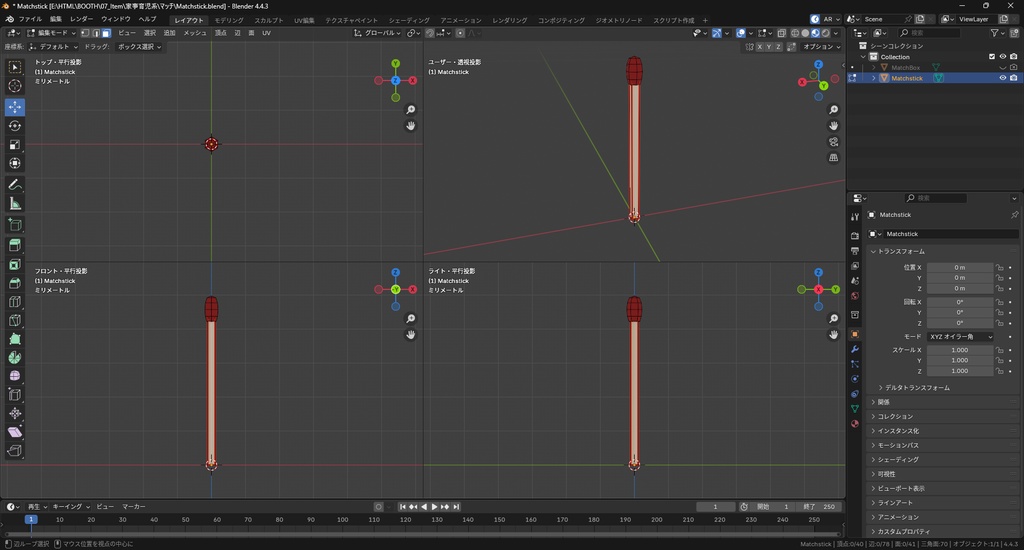Toggle X-ray display

click(782, 33)
